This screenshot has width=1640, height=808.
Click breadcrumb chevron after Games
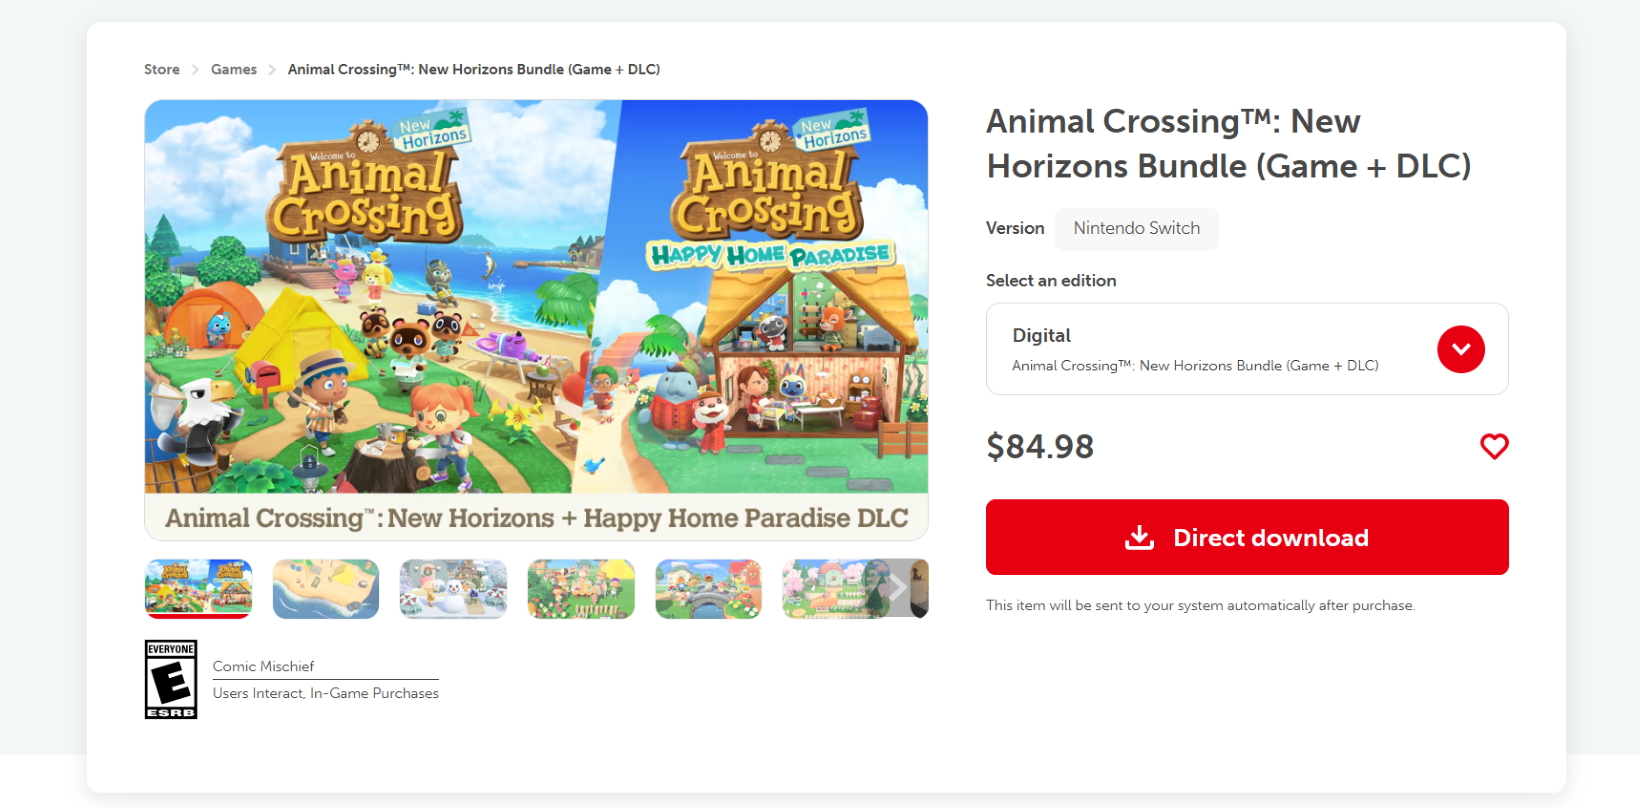click(272, 70)
